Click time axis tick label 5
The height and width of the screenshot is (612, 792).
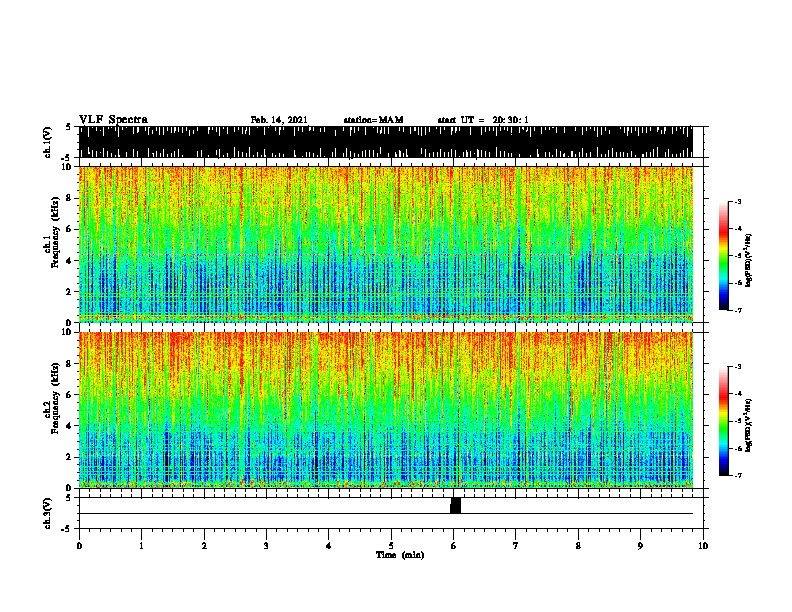(x=391, y=546)
